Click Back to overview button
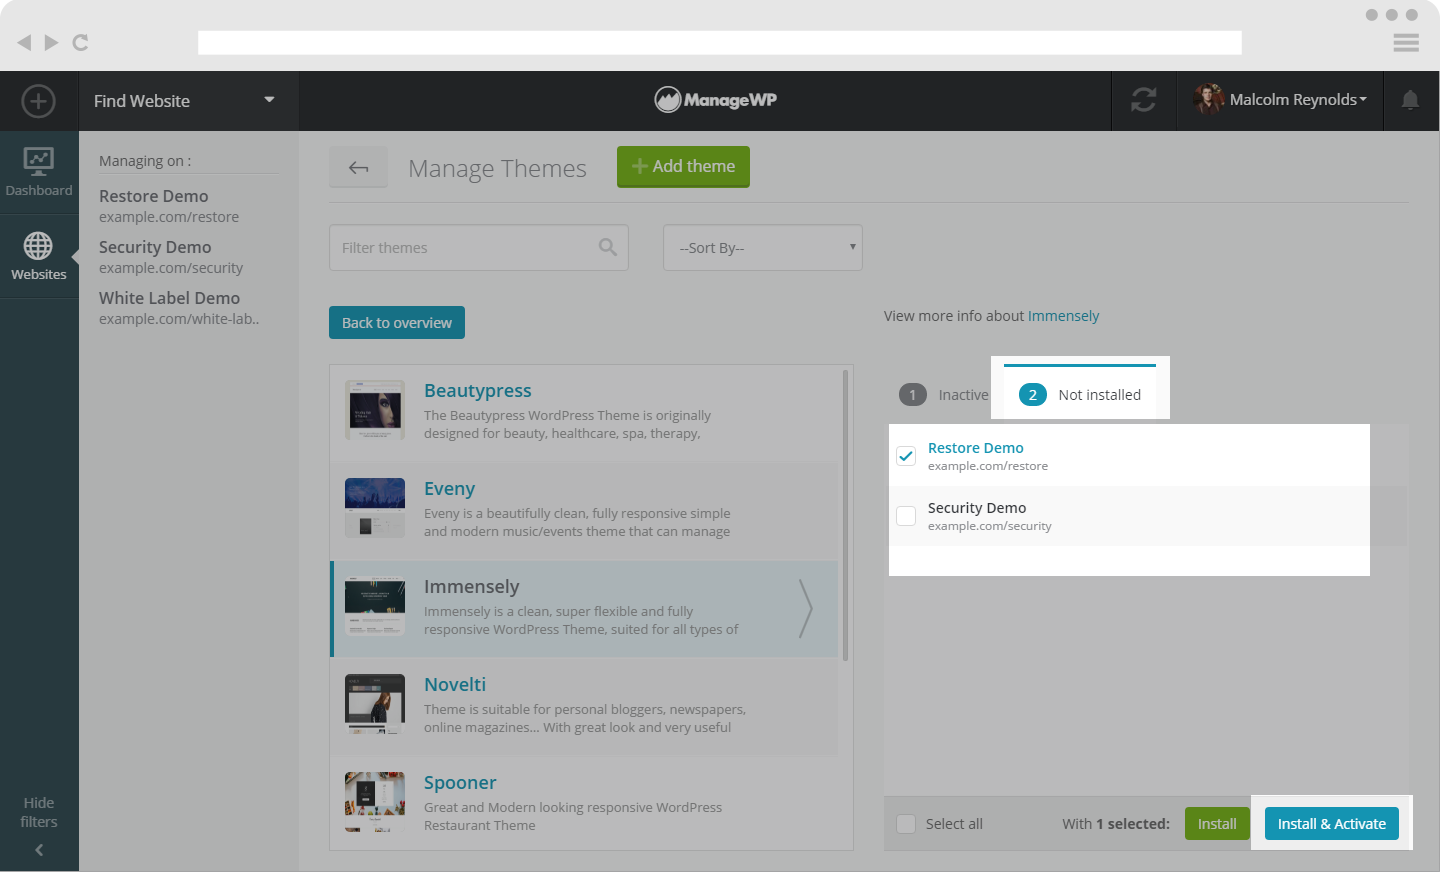 [397, 322]
